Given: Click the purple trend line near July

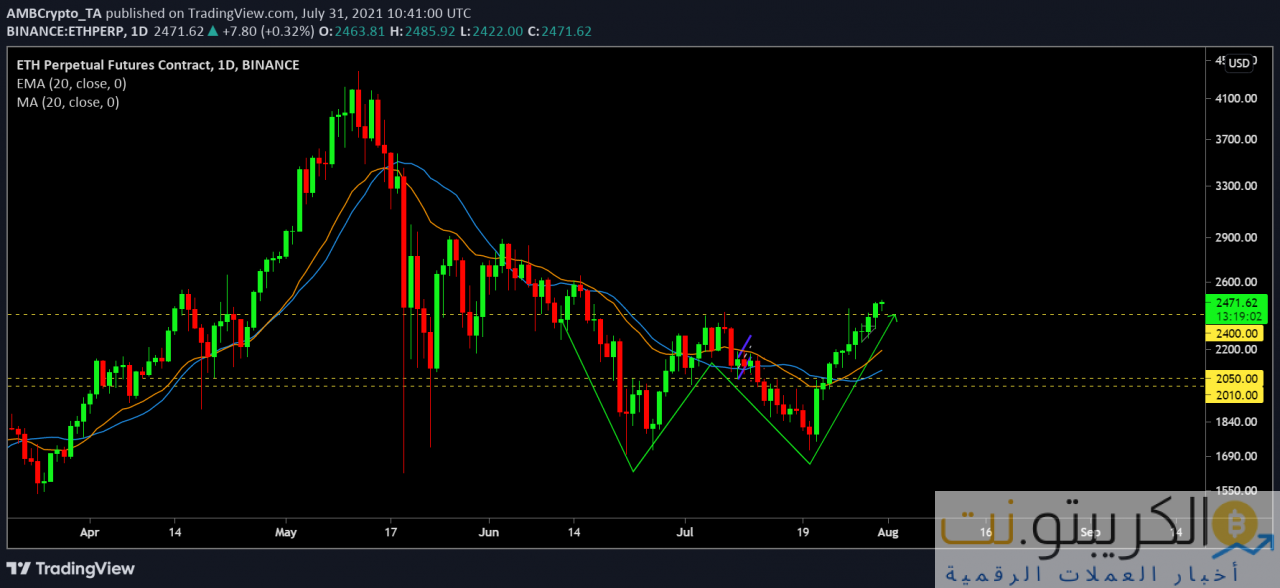Looking at the screenshot, I should [744, 352].
